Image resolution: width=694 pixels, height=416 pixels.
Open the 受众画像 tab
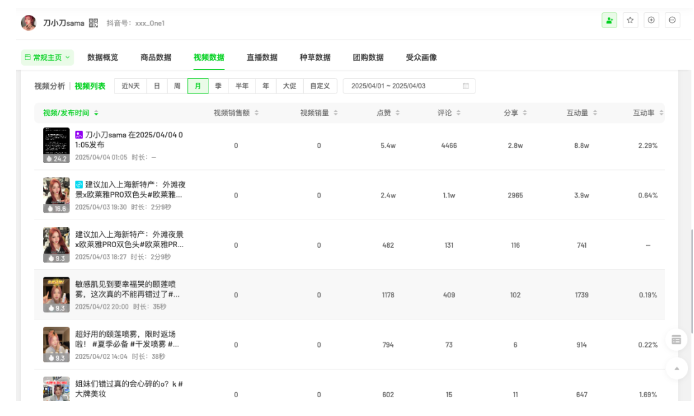point(421,58)
